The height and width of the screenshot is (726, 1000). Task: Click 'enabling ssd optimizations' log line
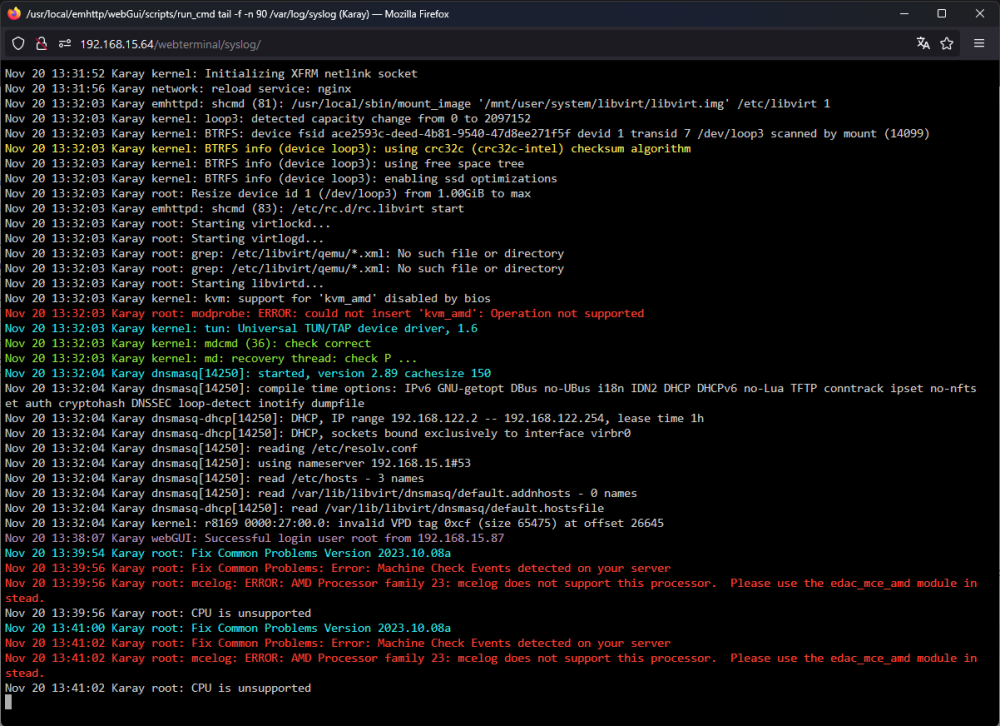281,179
